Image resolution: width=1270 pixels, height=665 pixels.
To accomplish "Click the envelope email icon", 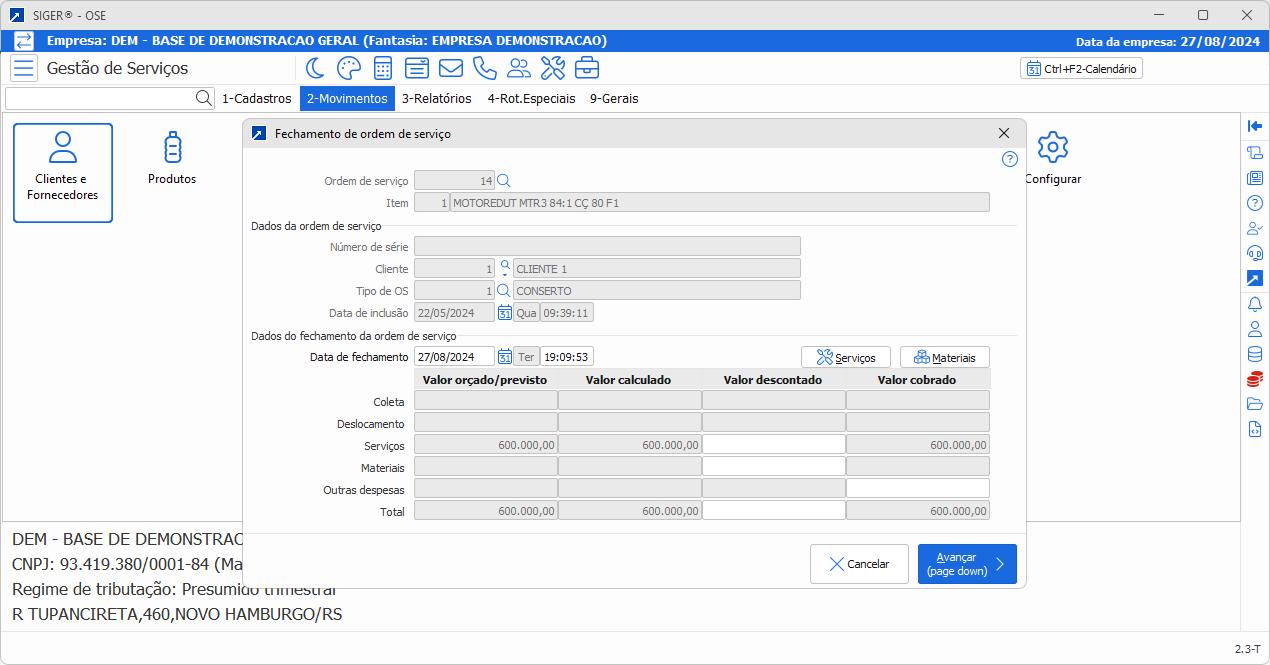I will [x=450, y=68].
